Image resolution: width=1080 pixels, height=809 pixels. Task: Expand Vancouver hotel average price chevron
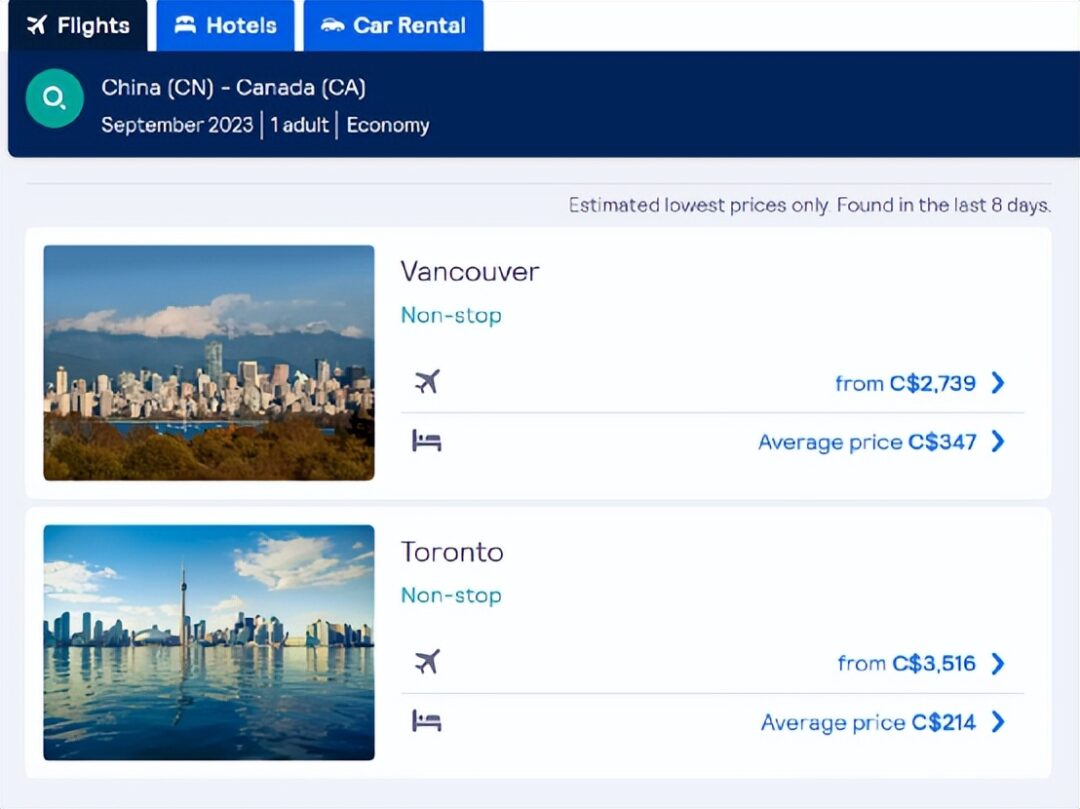point(998,441)
